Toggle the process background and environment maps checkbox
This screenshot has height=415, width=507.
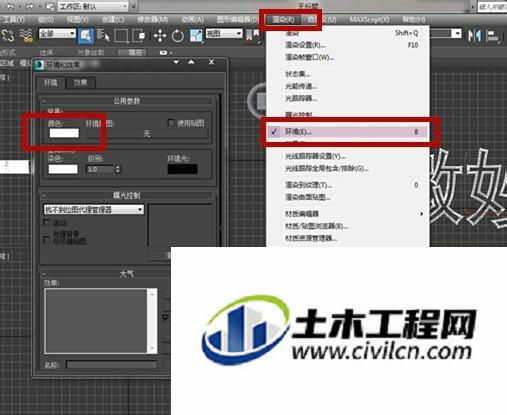47,239
